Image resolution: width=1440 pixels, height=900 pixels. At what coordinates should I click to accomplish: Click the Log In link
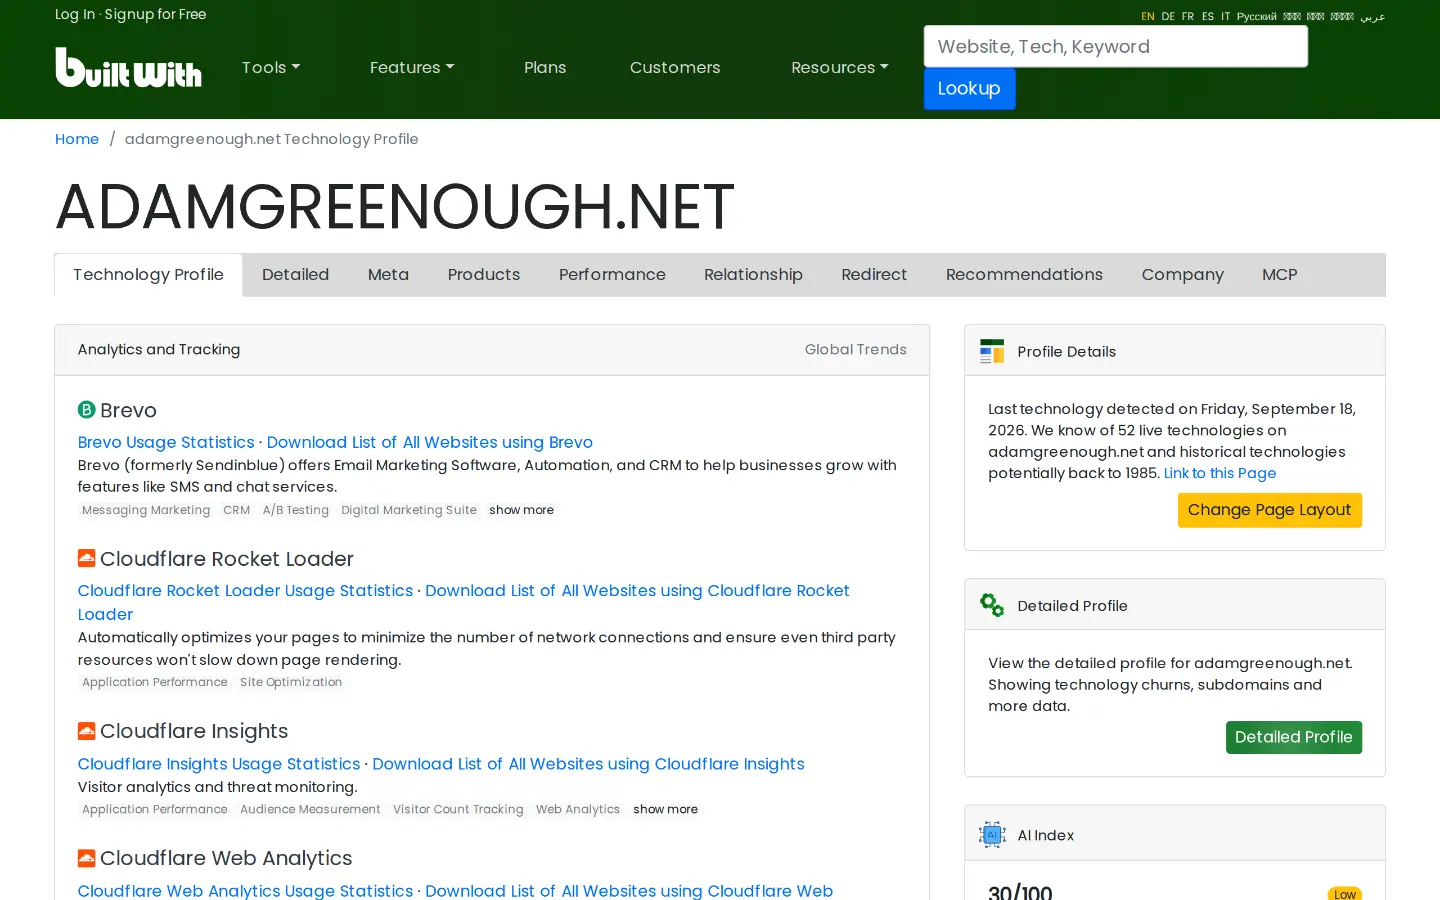[75, 14]
